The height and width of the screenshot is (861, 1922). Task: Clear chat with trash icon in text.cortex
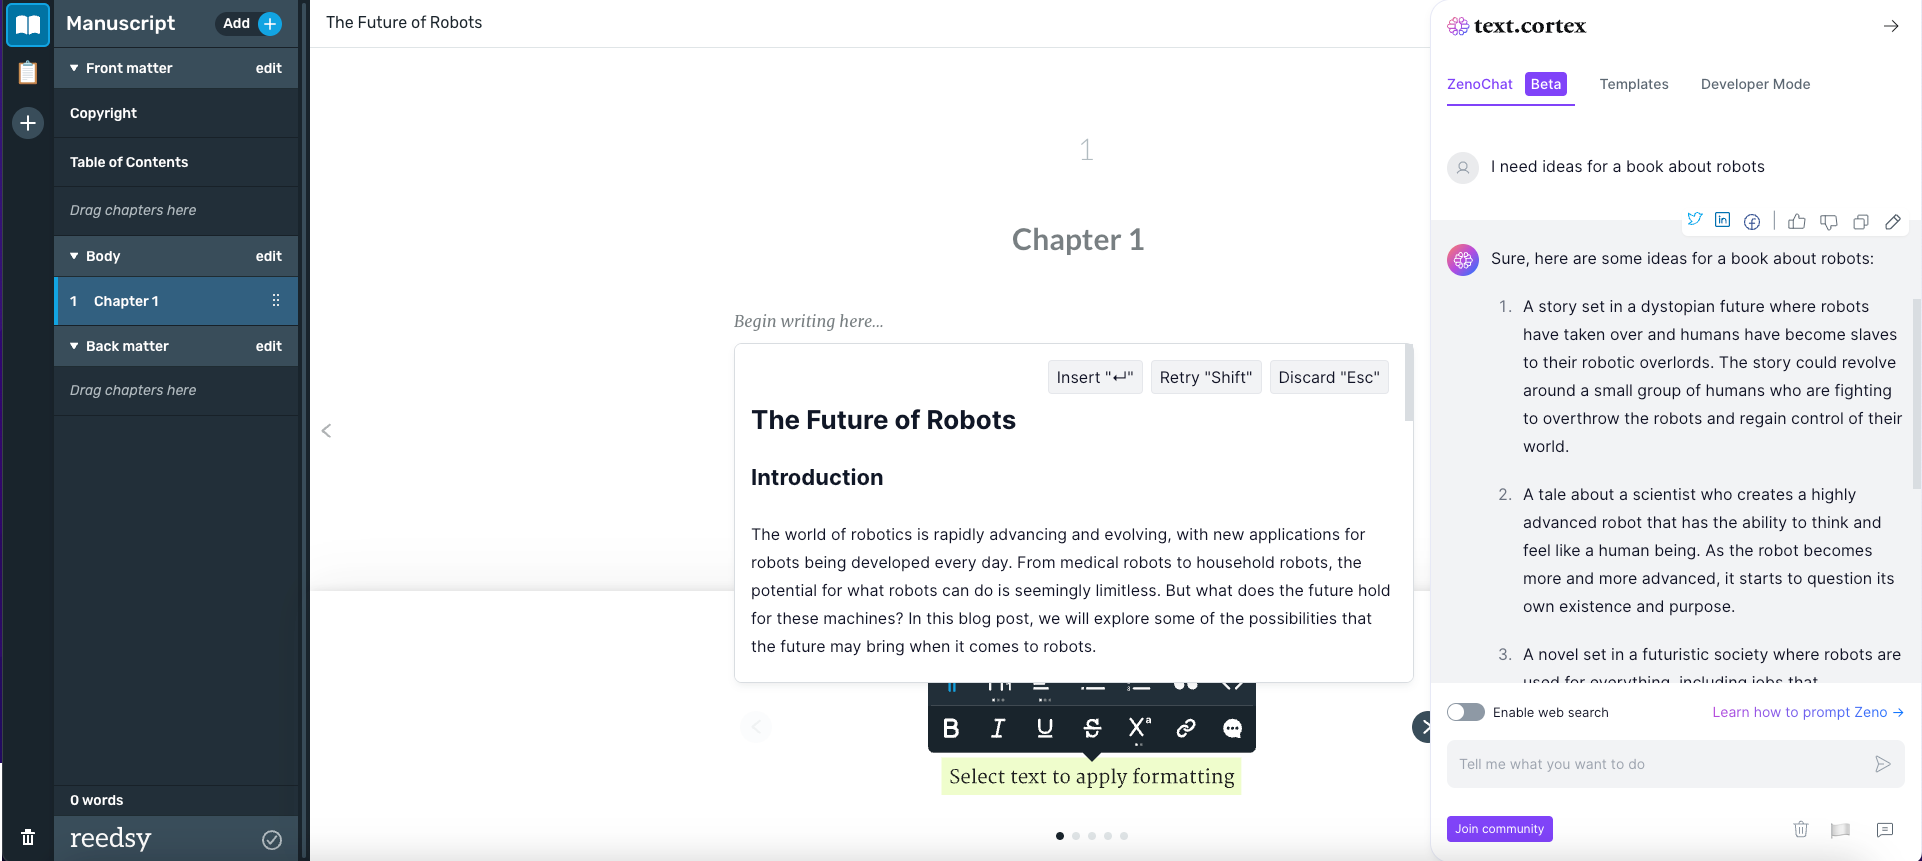(1801, 829)
